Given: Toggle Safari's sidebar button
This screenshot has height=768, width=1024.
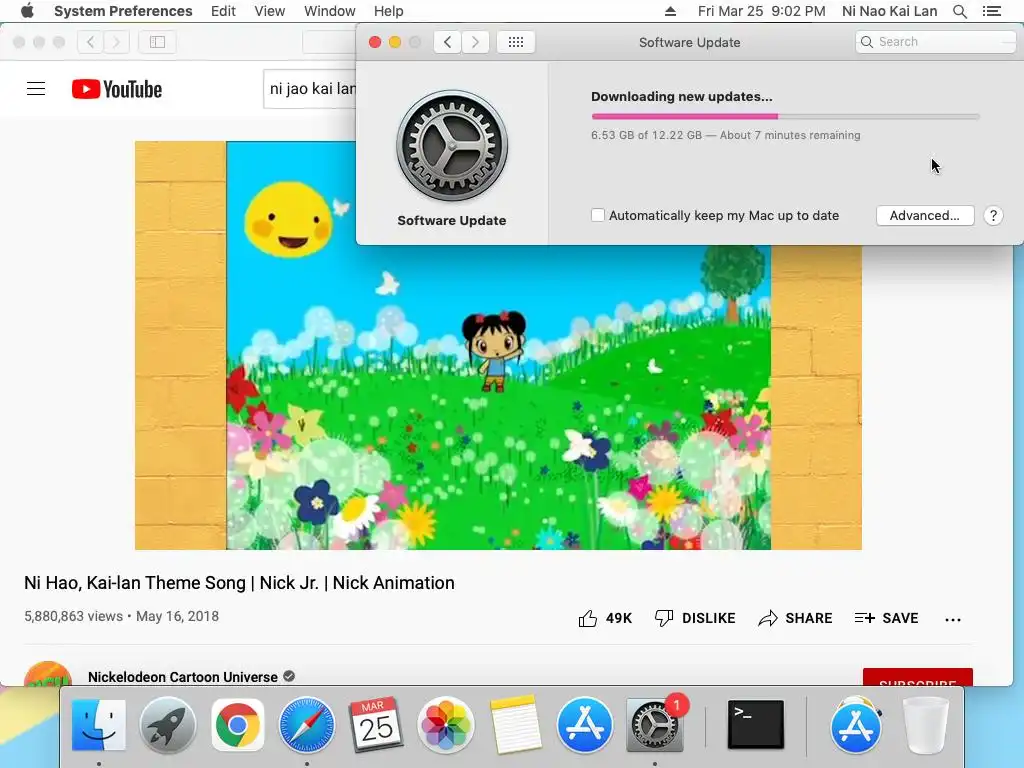Looking at the screenshot, I should coord(157,42).
